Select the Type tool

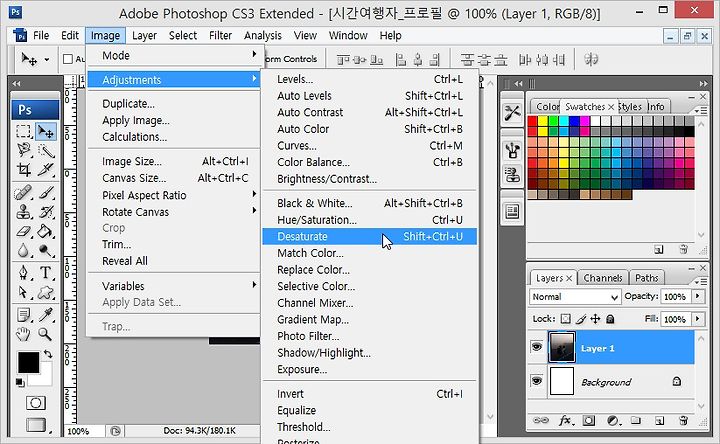46,272
